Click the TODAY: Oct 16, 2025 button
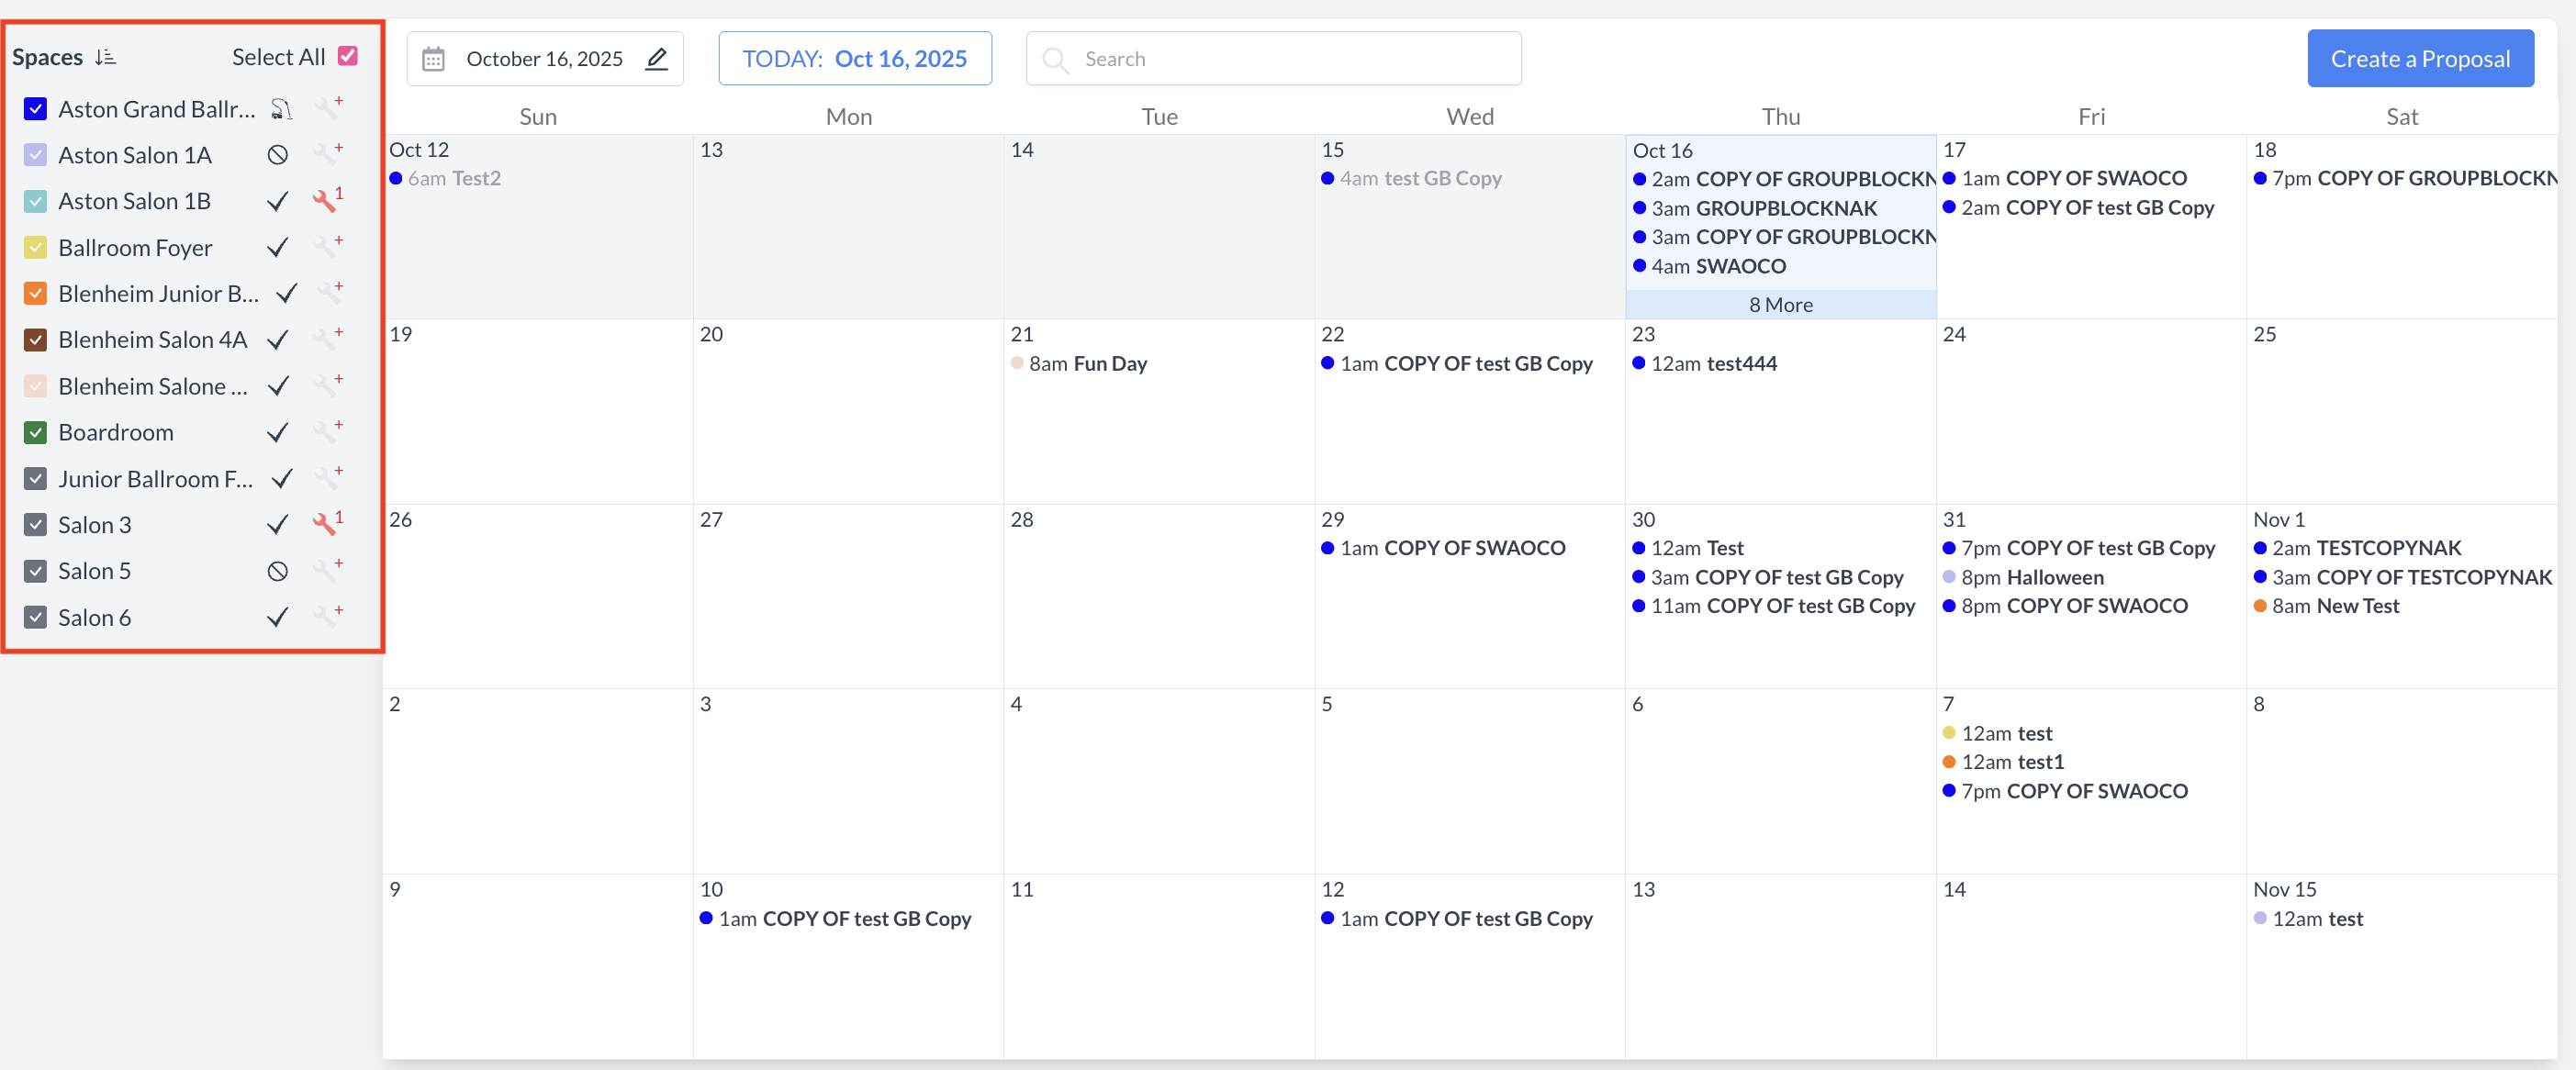Image resolution: width=2576 pixels, height=1070 pixels. click(855, 58)
